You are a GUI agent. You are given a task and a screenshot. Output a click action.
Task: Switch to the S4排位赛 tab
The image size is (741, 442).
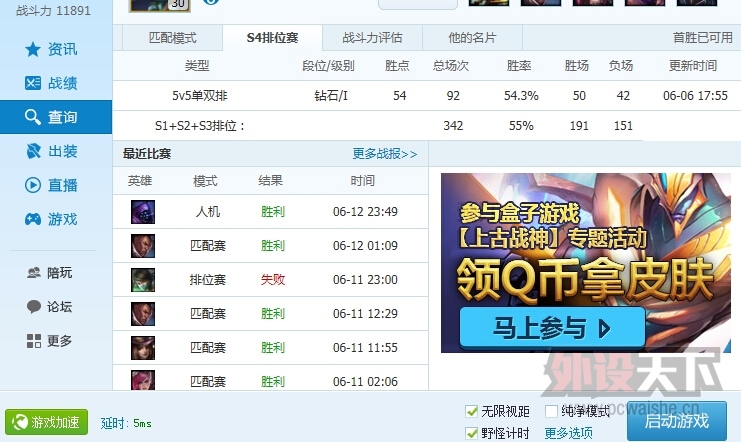(x=273, y=38)
